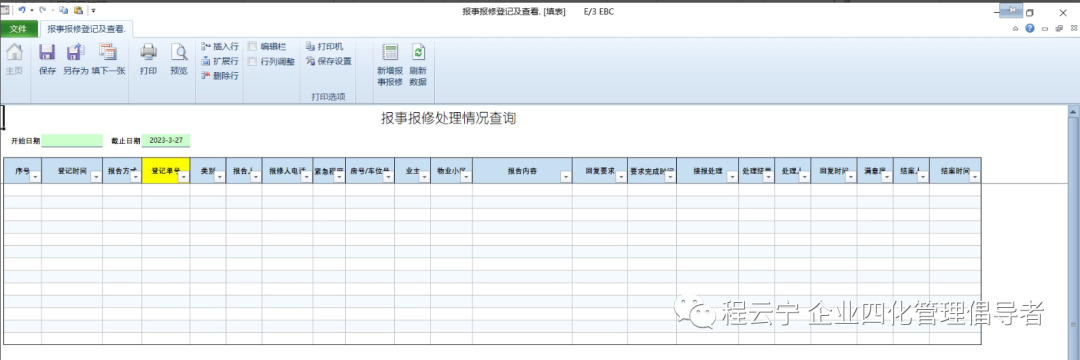1080x360 pixels.
Task: Click the inner window restore icon
Action: 1059,28
